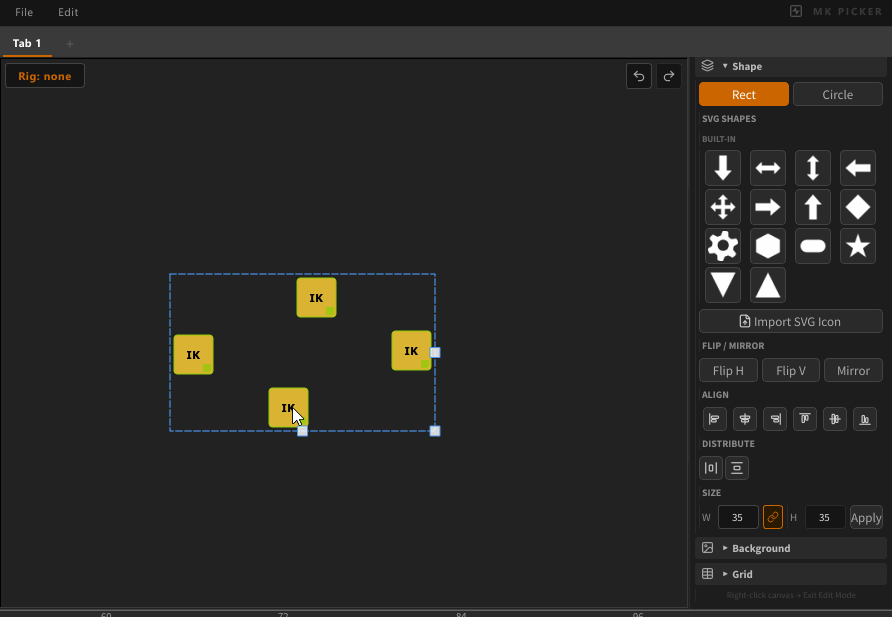Collapse the Shape section

click(791, 66)
